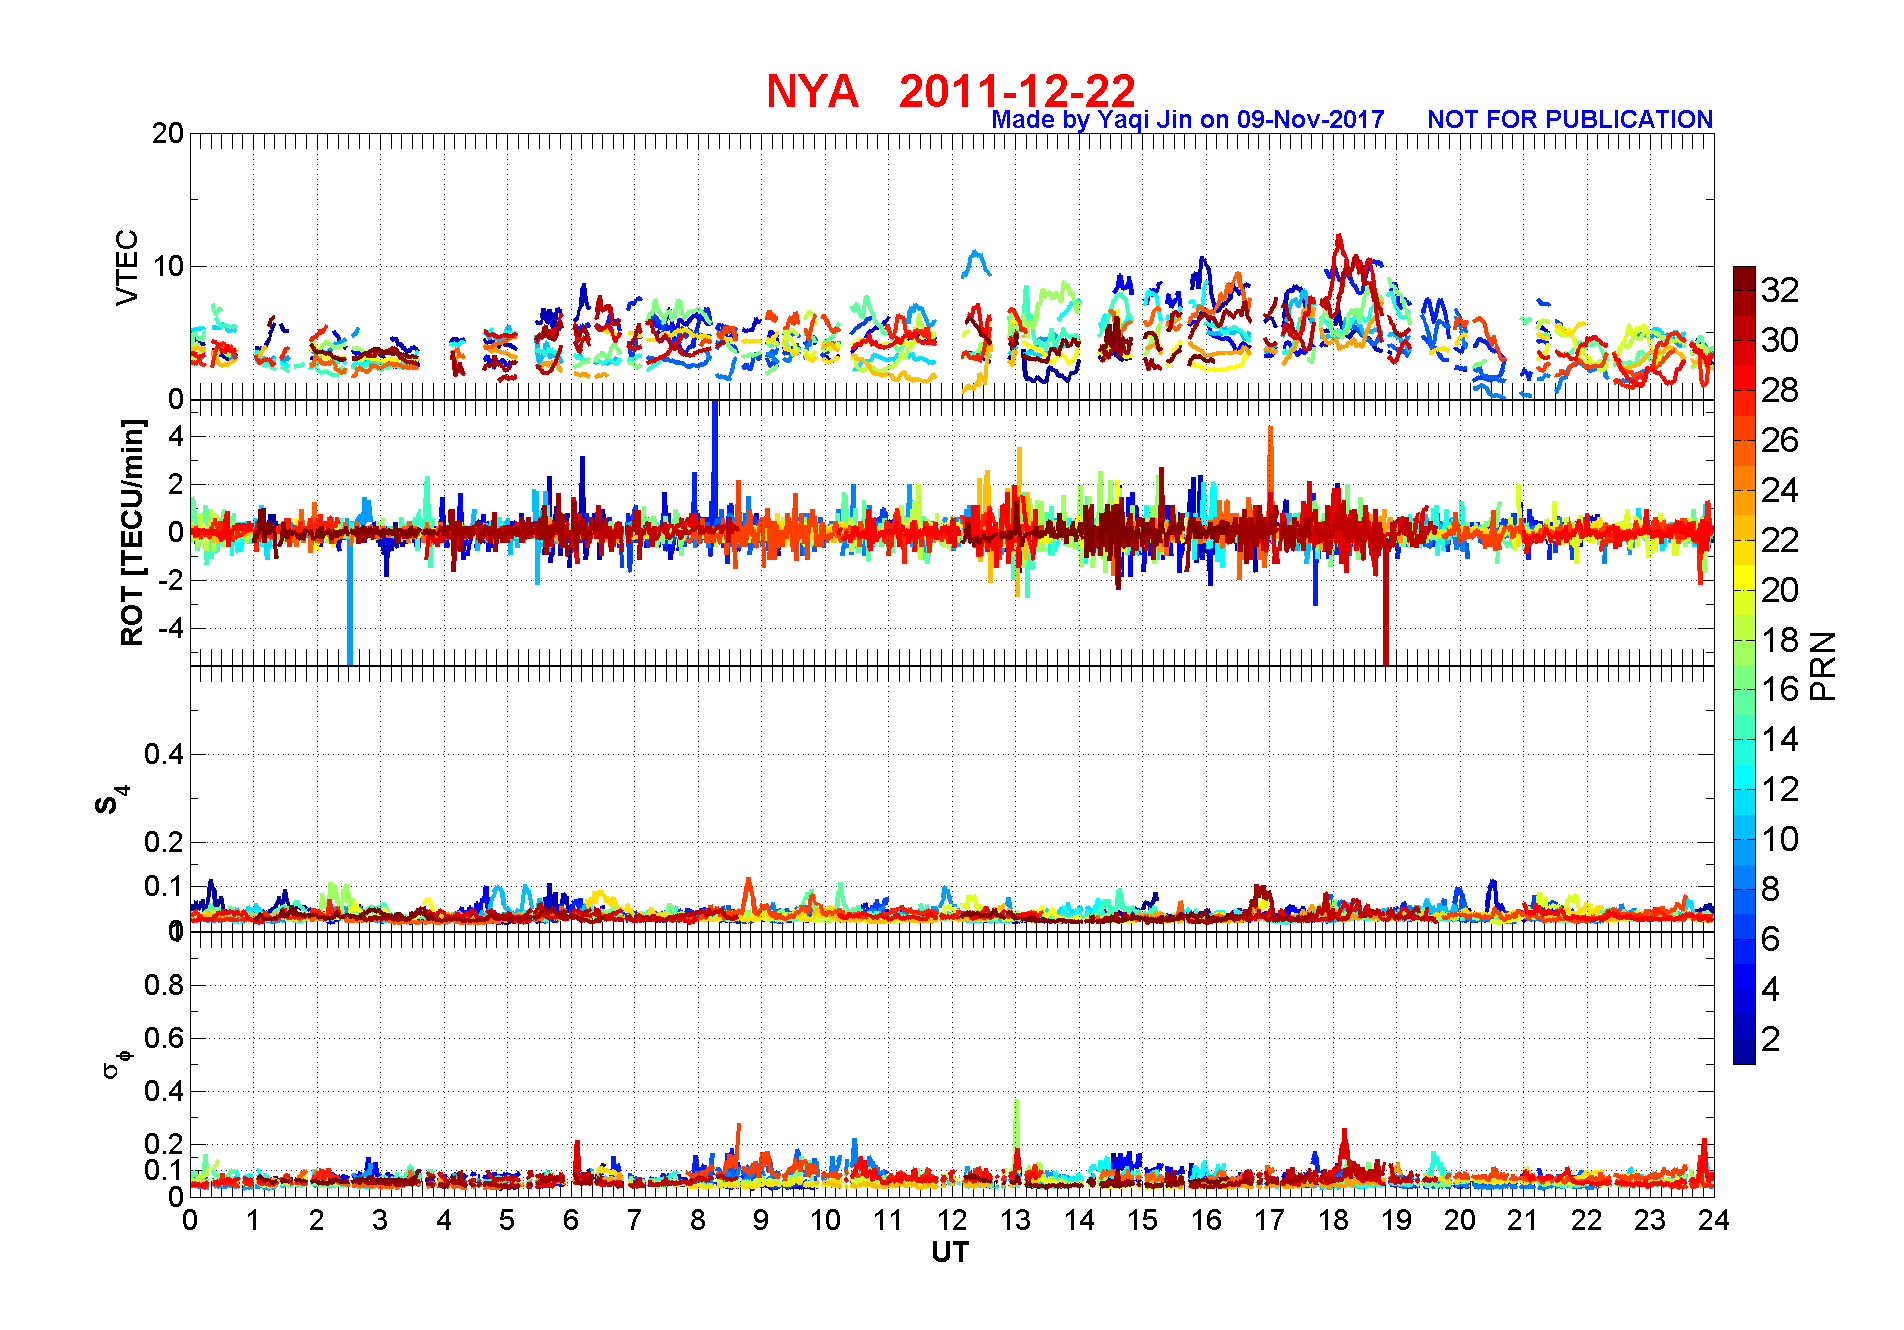Click the yellow band of PRN colorbar
This screenshot has height=1330, width=1904.
click(x=1744, y=577)
